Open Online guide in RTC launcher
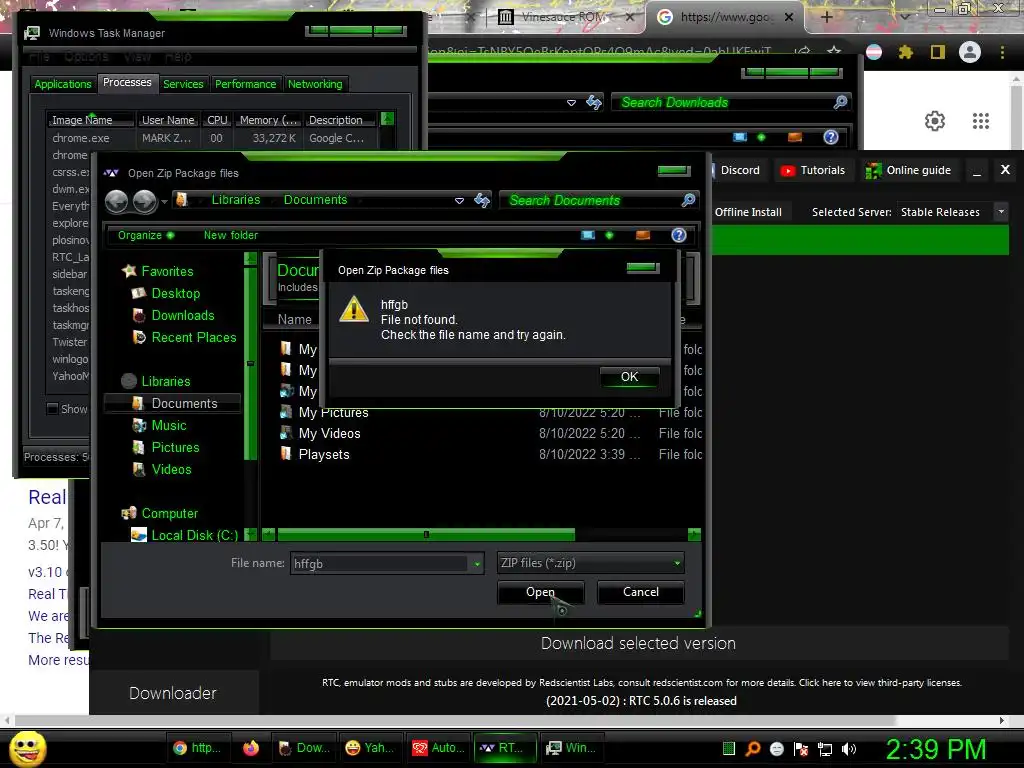 click(908, 170)
